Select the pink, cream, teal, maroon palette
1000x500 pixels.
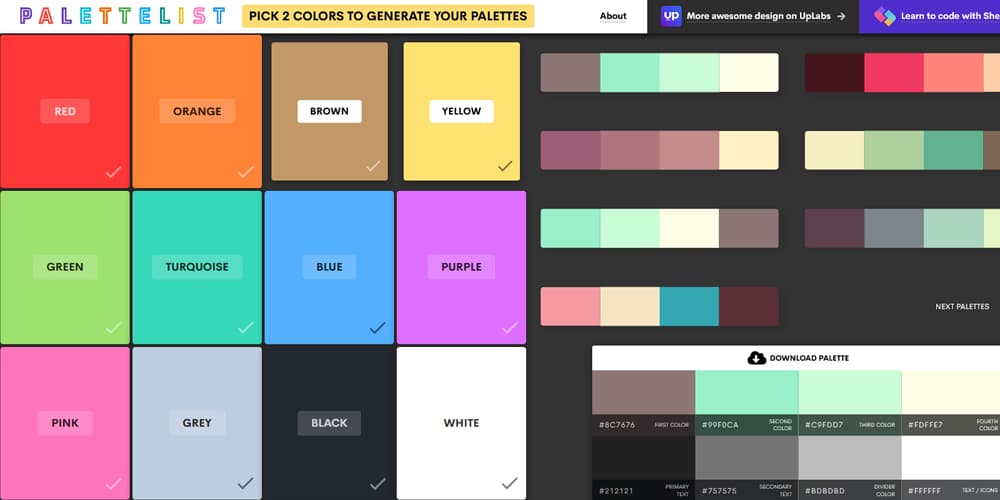[x=659, y=306]
